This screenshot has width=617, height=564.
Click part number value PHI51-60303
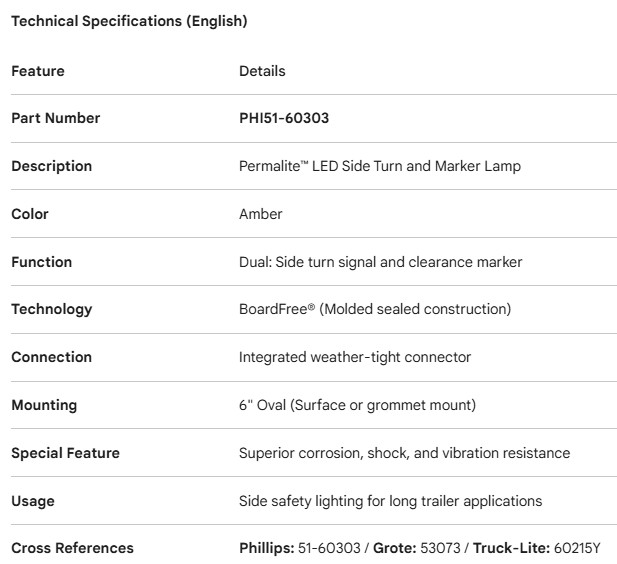click(x=284, y=118)
